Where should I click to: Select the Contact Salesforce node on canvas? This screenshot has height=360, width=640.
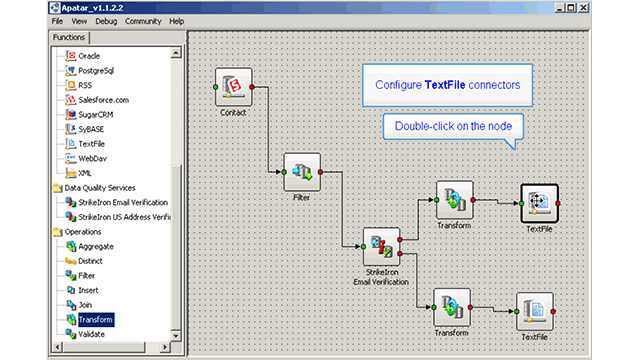tap(233, 87)
